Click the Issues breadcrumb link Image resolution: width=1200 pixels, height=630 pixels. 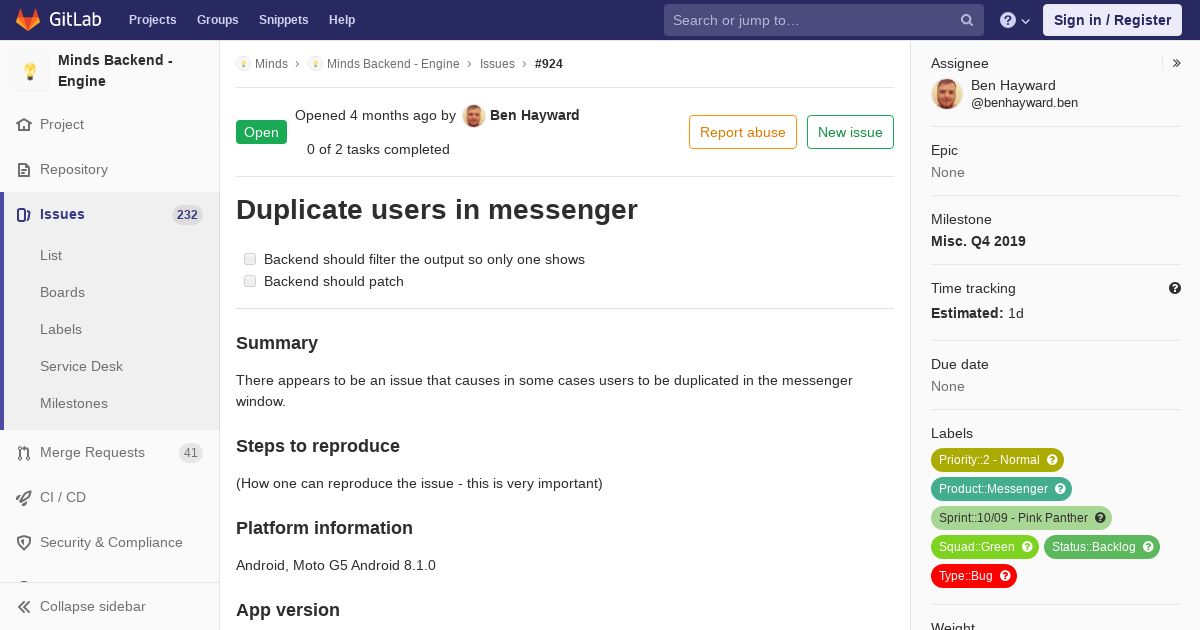(497, 64)
